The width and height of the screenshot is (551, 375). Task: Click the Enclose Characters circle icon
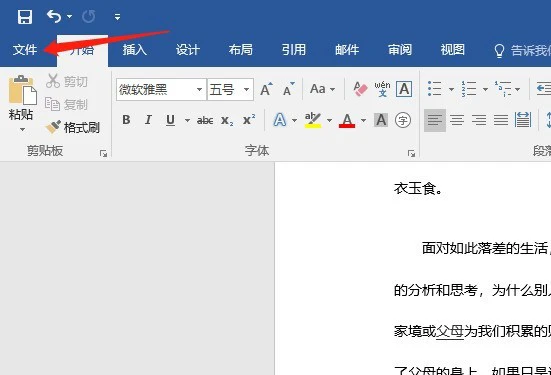403,120
